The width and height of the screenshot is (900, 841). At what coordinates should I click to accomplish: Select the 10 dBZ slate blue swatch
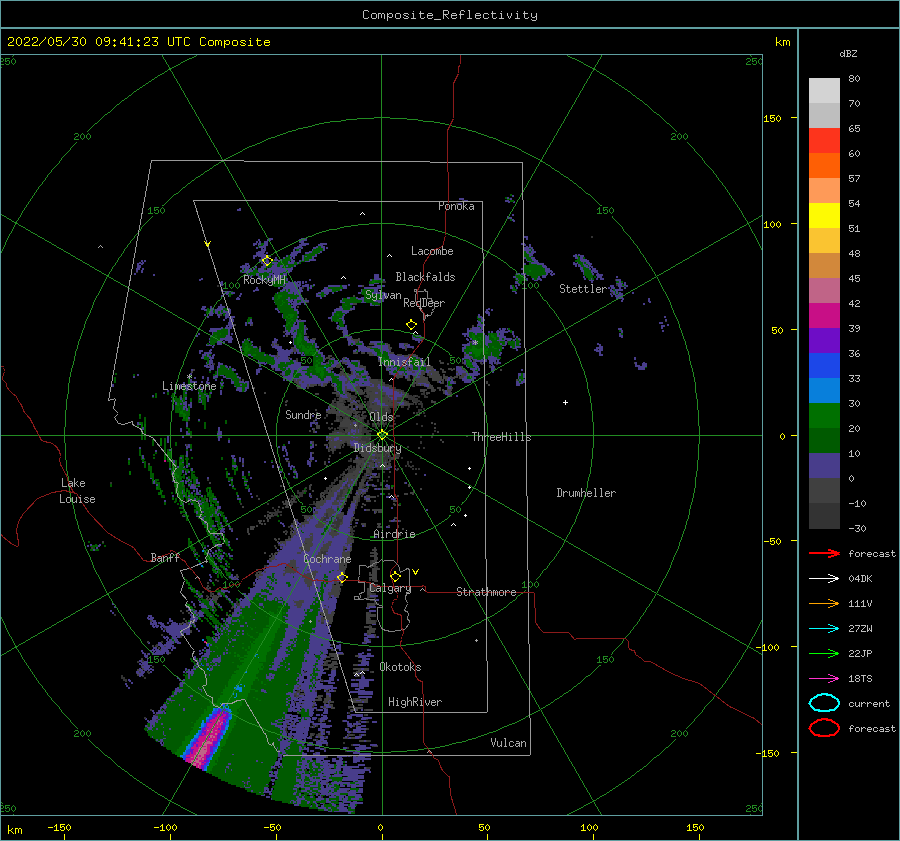[824, 466]
